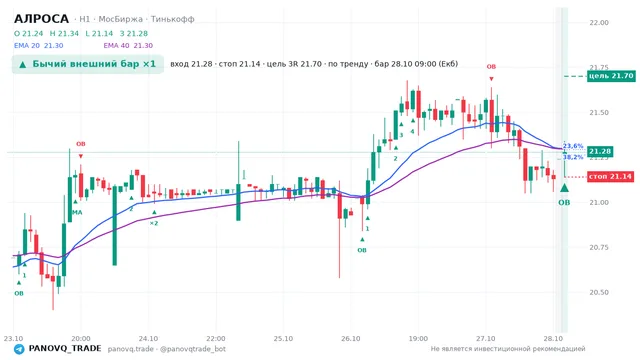This screenshot has width=640, height=360.
Task: Click the 'EMA 40 21.30' legend
Action: coord(128,46)
